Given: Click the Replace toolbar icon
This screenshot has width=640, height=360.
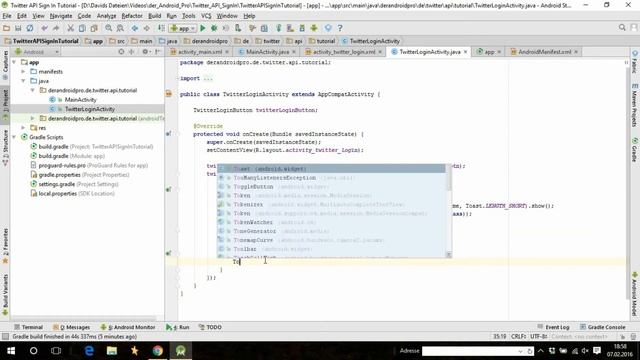Looking at the screenshot, I should point(120,28).
